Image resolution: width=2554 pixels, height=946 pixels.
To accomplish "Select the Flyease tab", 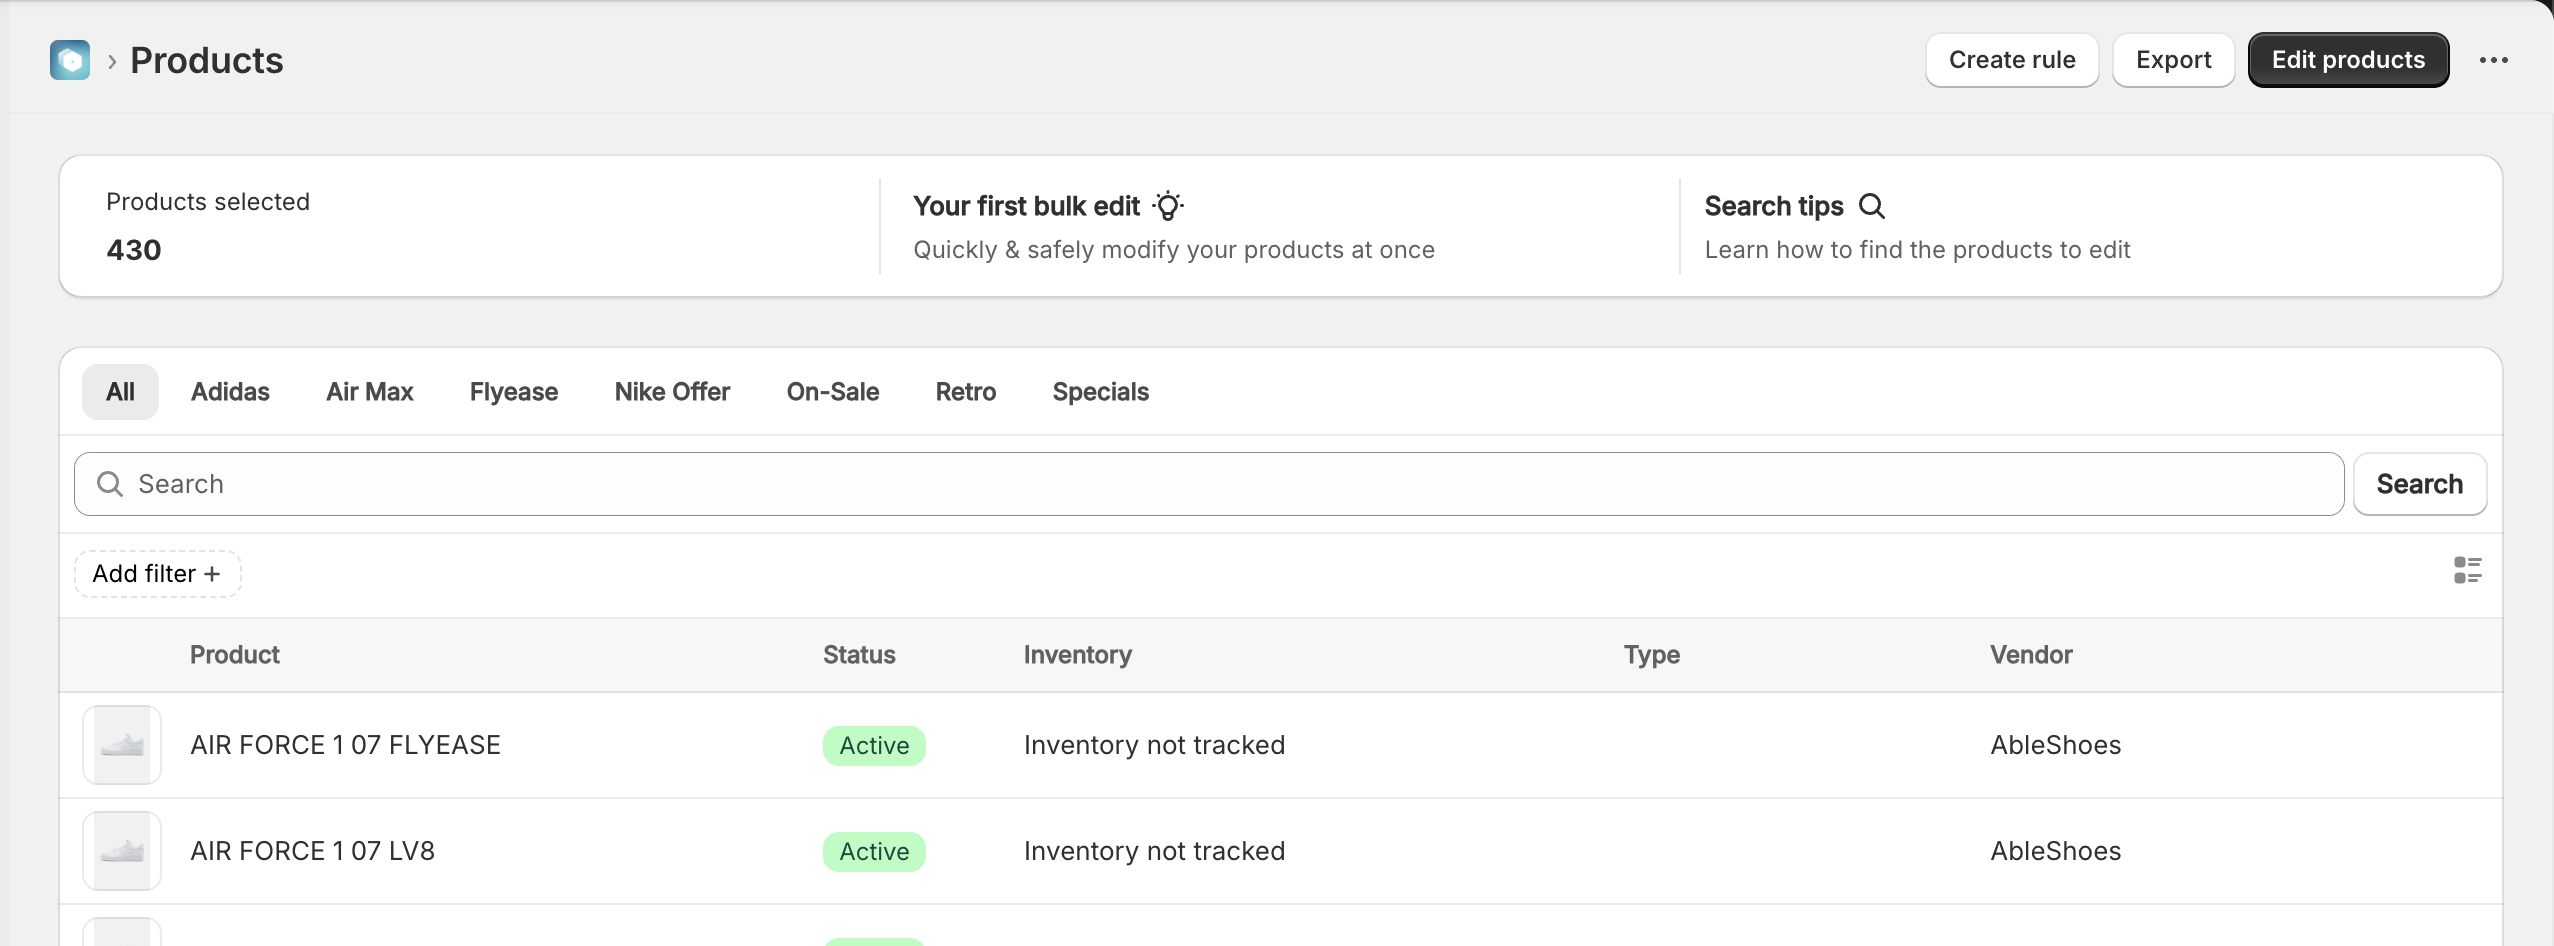I will (x=514, y=392).
